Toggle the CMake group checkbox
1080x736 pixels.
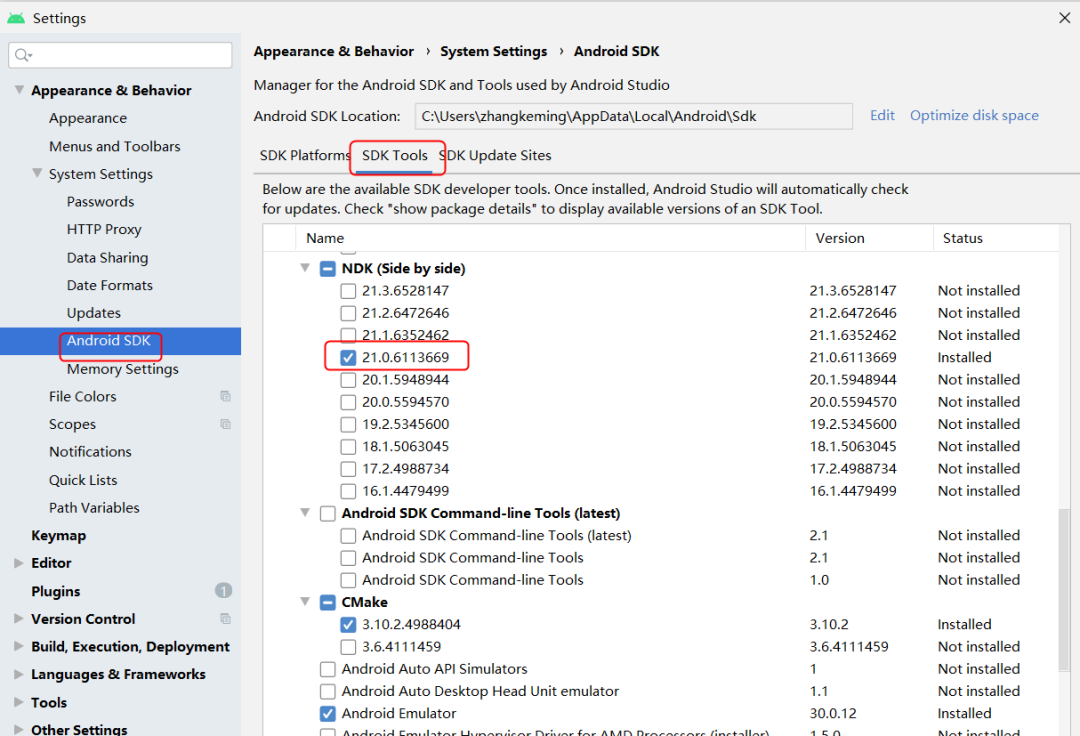coord(328,603)
